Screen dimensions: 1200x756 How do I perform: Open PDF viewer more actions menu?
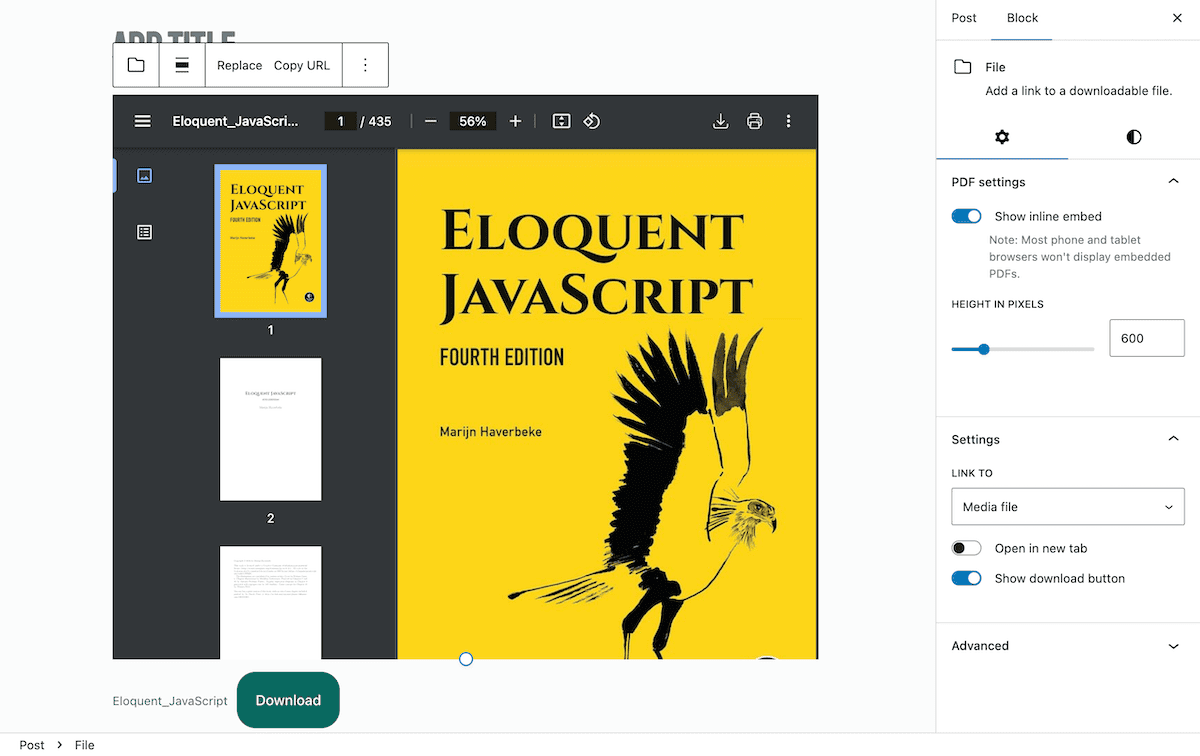[788, 121]
